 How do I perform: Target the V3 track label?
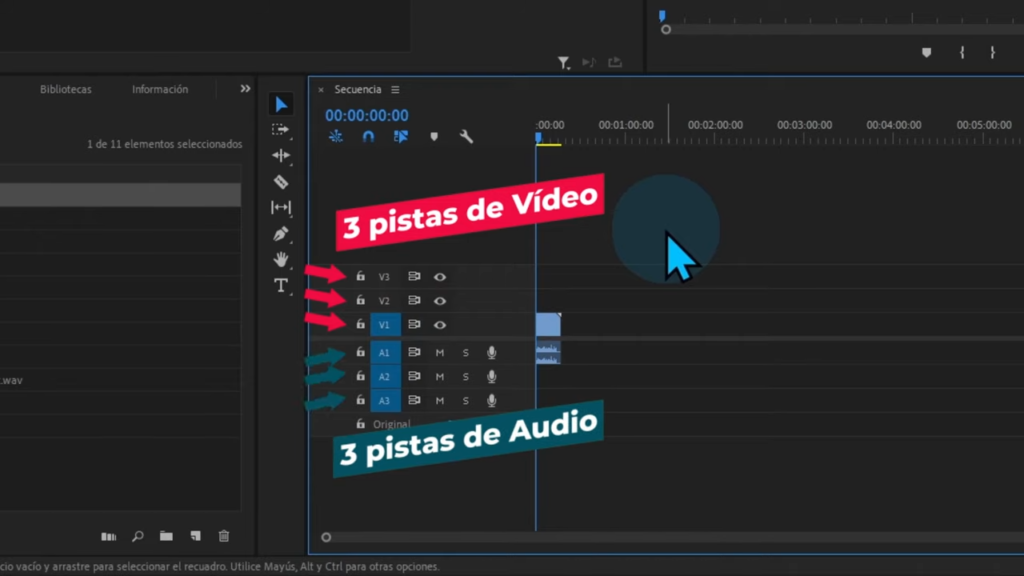pyautogui.click(x=384, y=277)
